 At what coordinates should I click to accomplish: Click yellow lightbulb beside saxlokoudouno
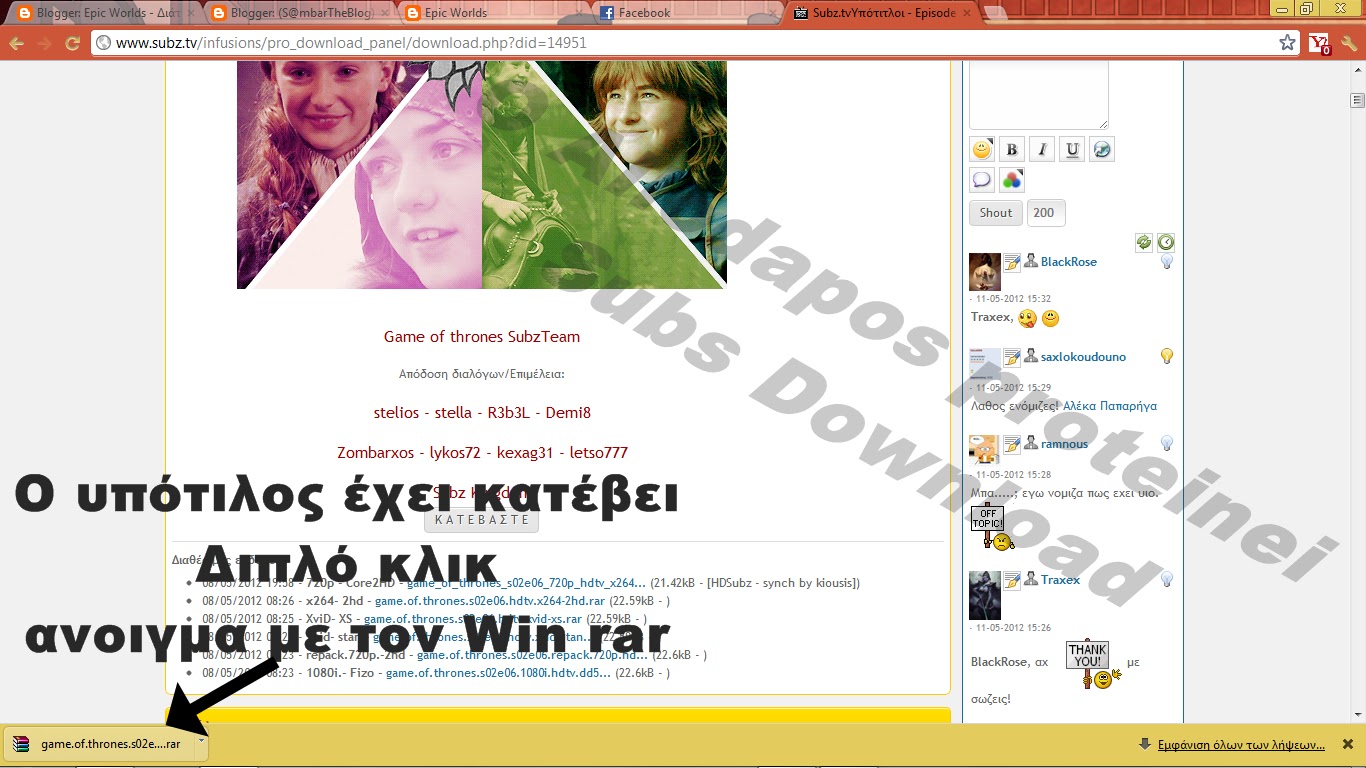tap(1166, 356)
